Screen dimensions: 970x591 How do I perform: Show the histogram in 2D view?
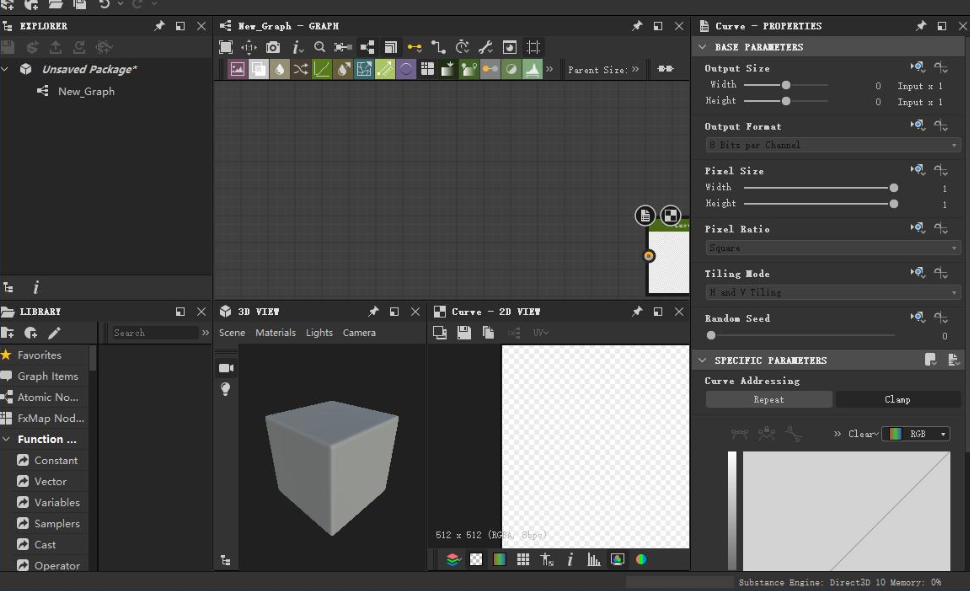[x=594, y=559]
